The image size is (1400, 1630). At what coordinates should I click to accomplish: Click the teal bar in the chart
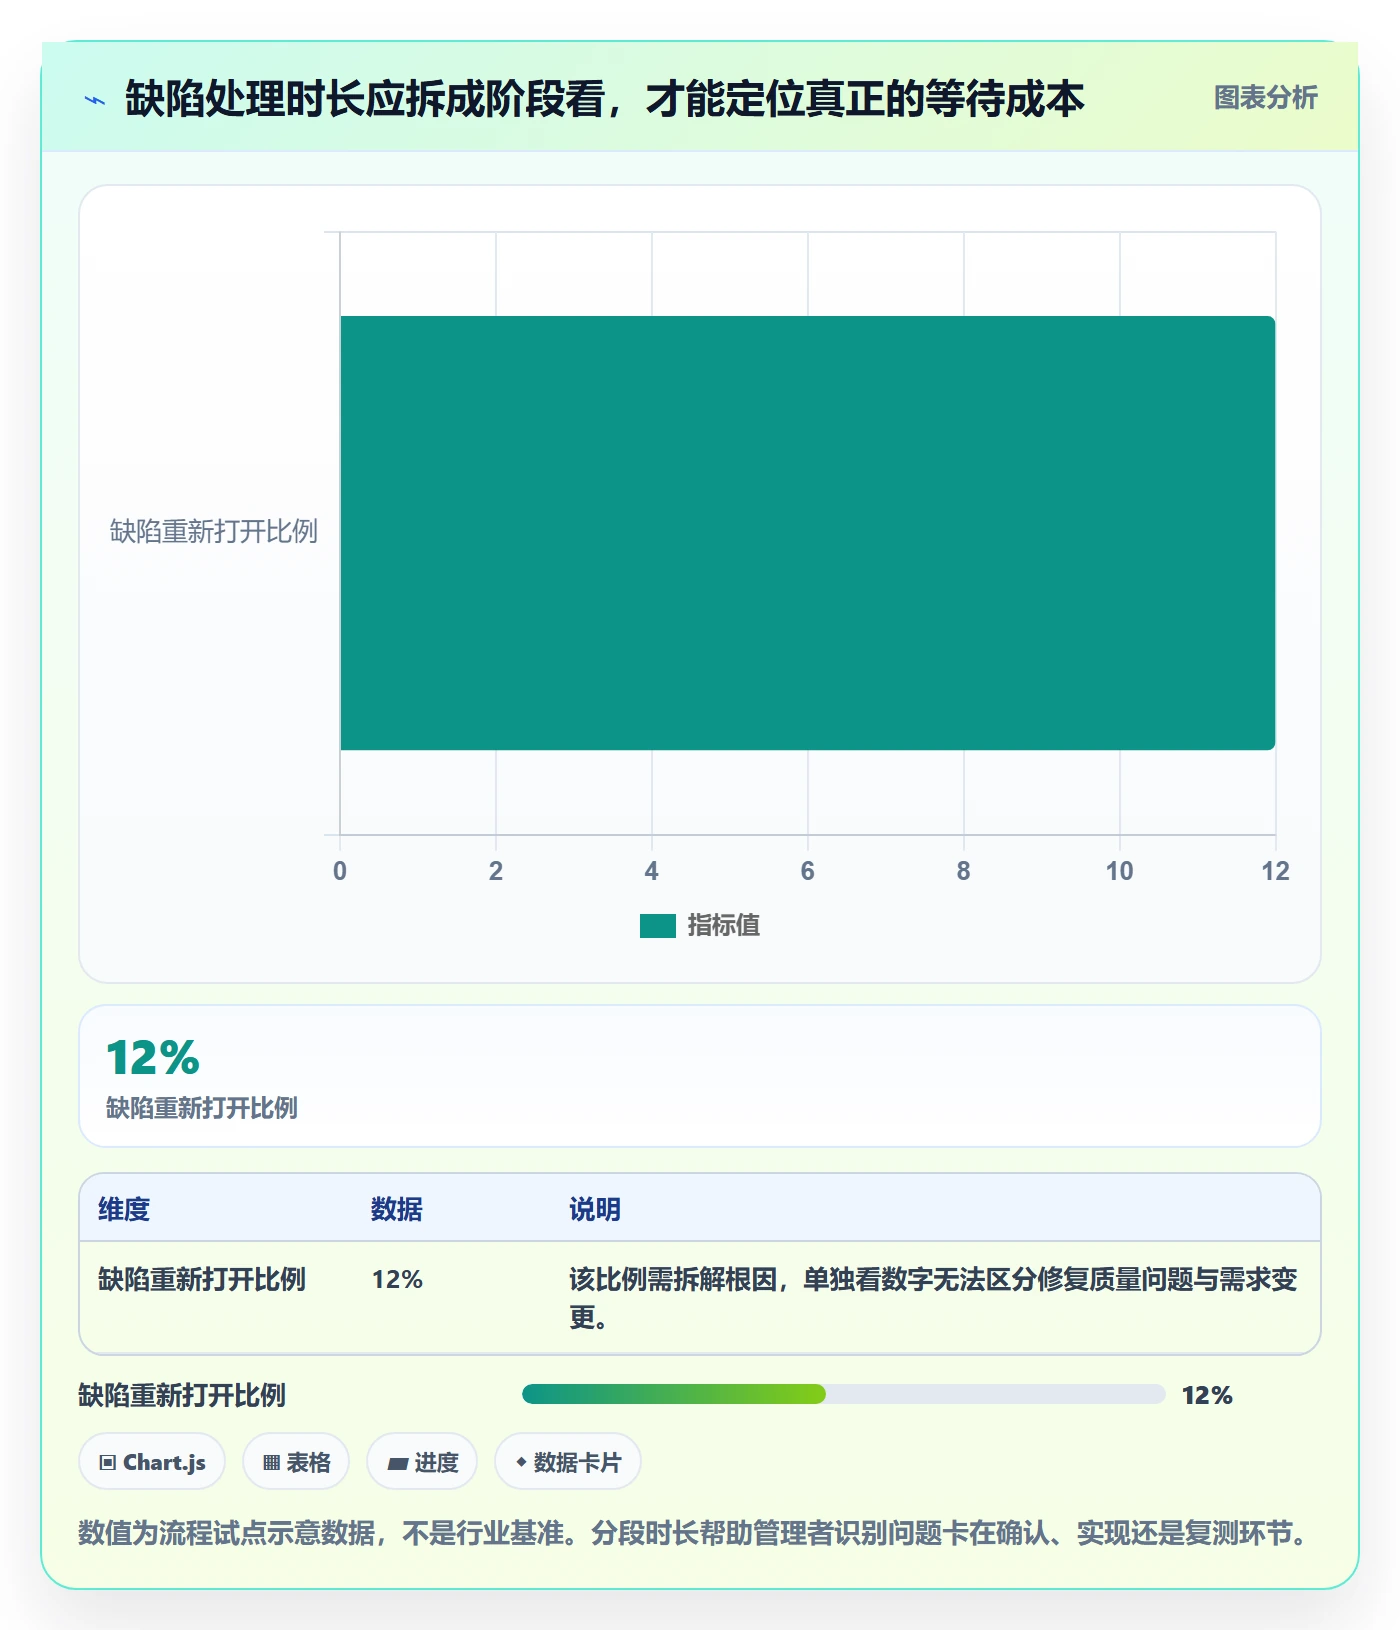807,533
